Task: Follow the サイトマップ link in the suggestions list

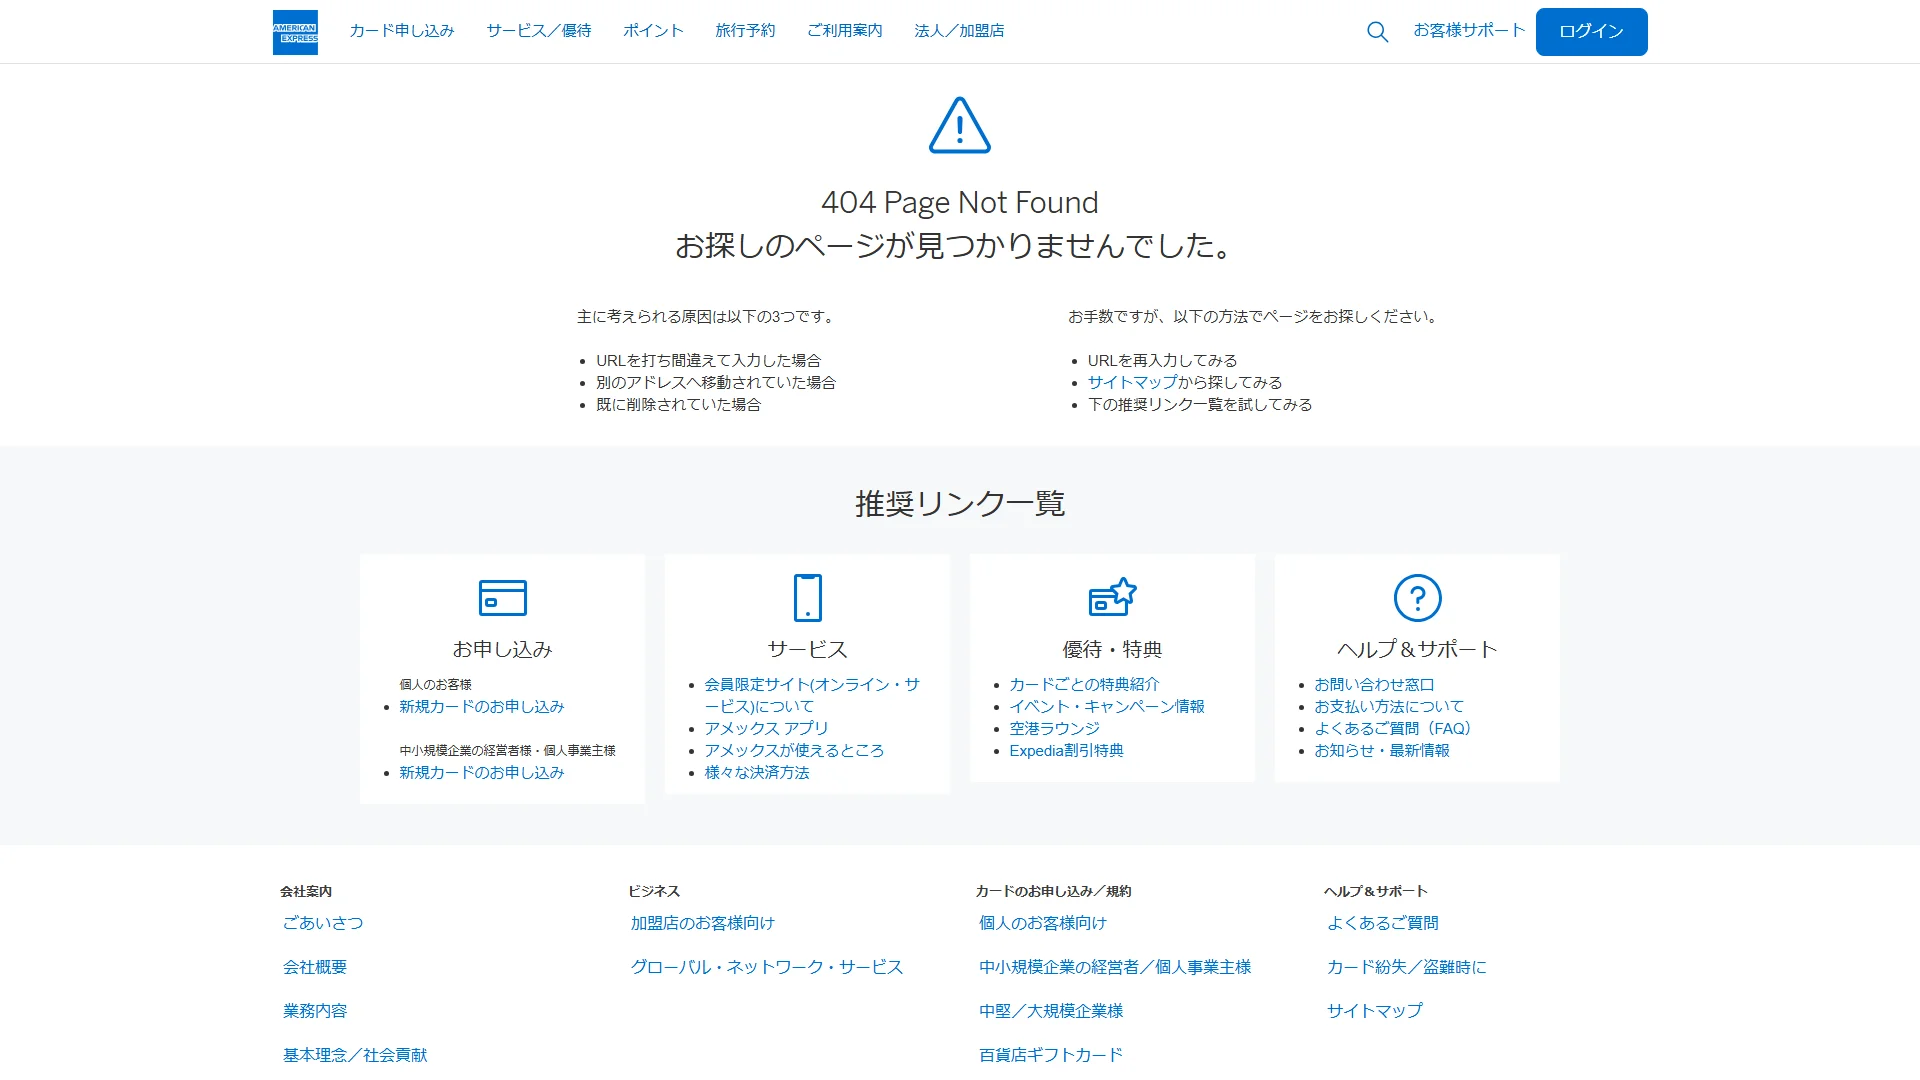Action: 1132,383
